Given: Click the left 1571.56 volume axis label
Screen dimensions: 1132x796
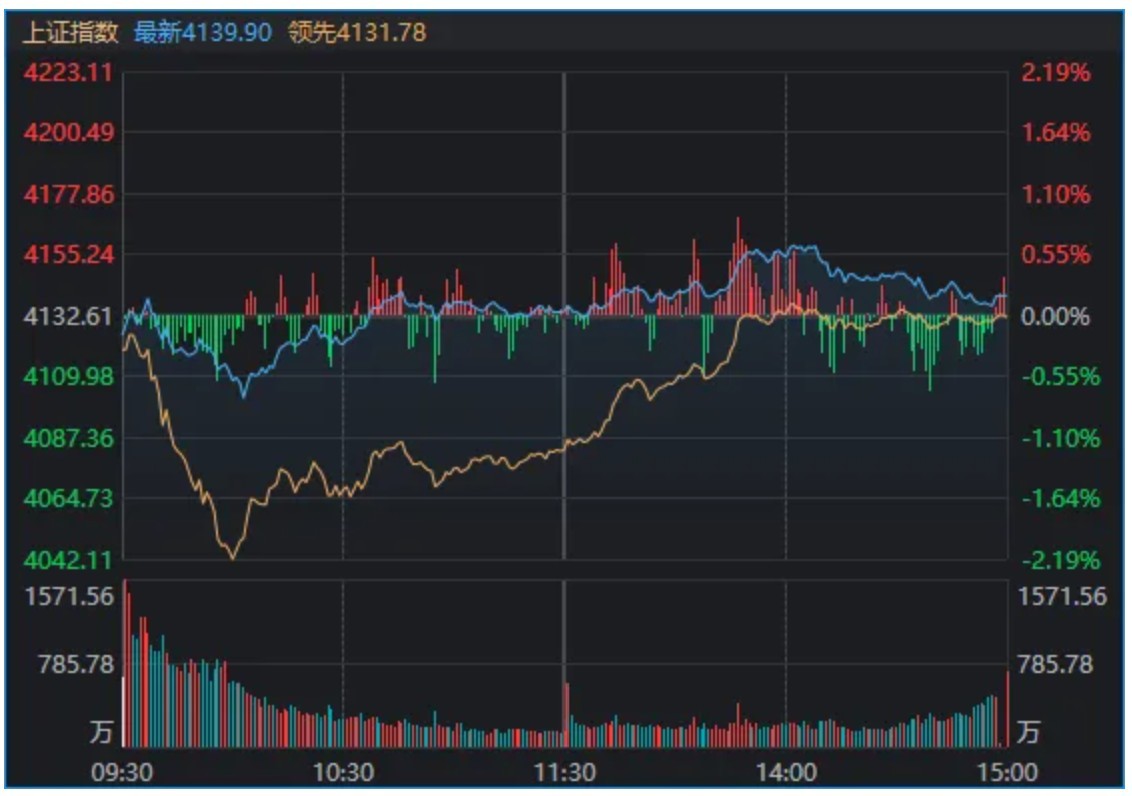Looking at the screenshot, I should 67,597.
